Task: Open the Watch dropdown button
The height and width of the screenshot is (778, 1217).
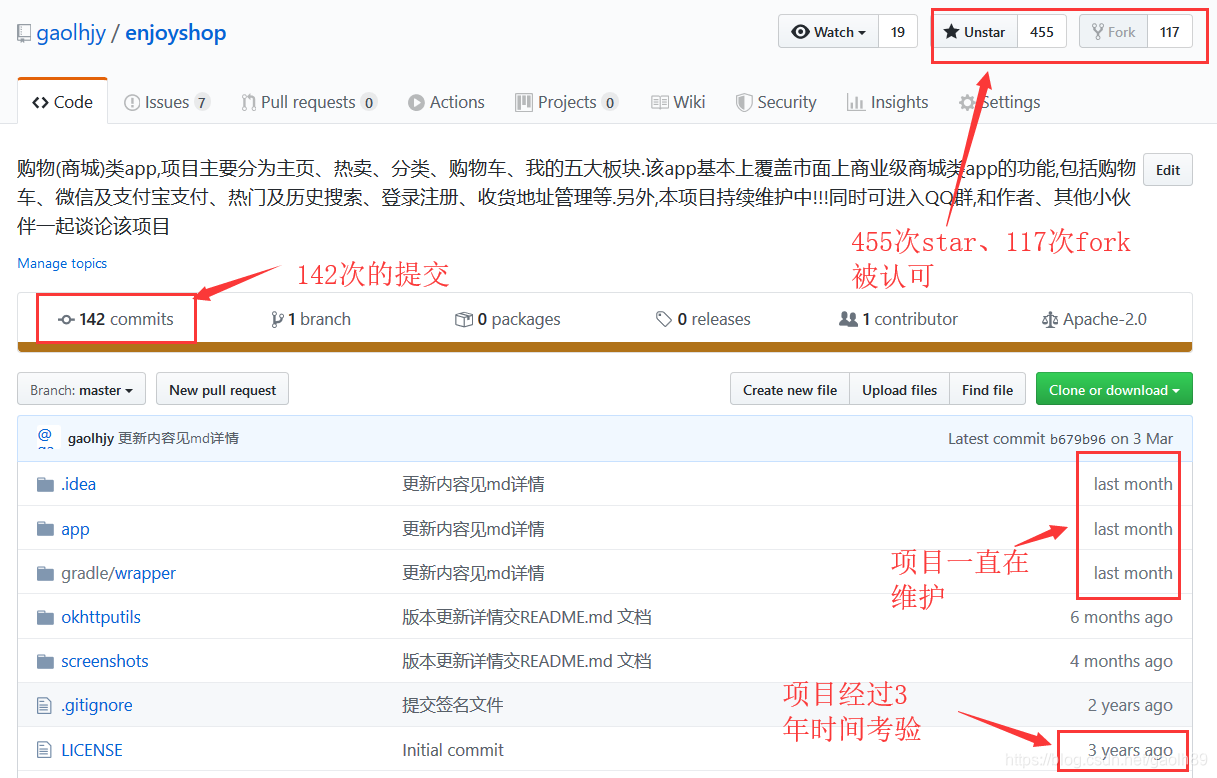Action: pyautogui.click(x=828, y=32)
